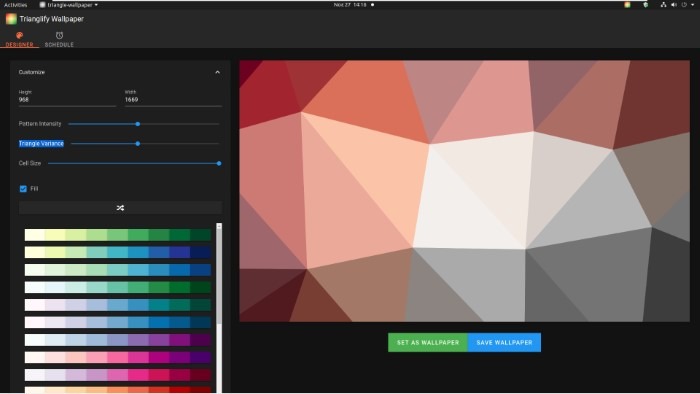Screen dimensions: 700x394
Task: Click the Width input field
Action: (173, 100)
